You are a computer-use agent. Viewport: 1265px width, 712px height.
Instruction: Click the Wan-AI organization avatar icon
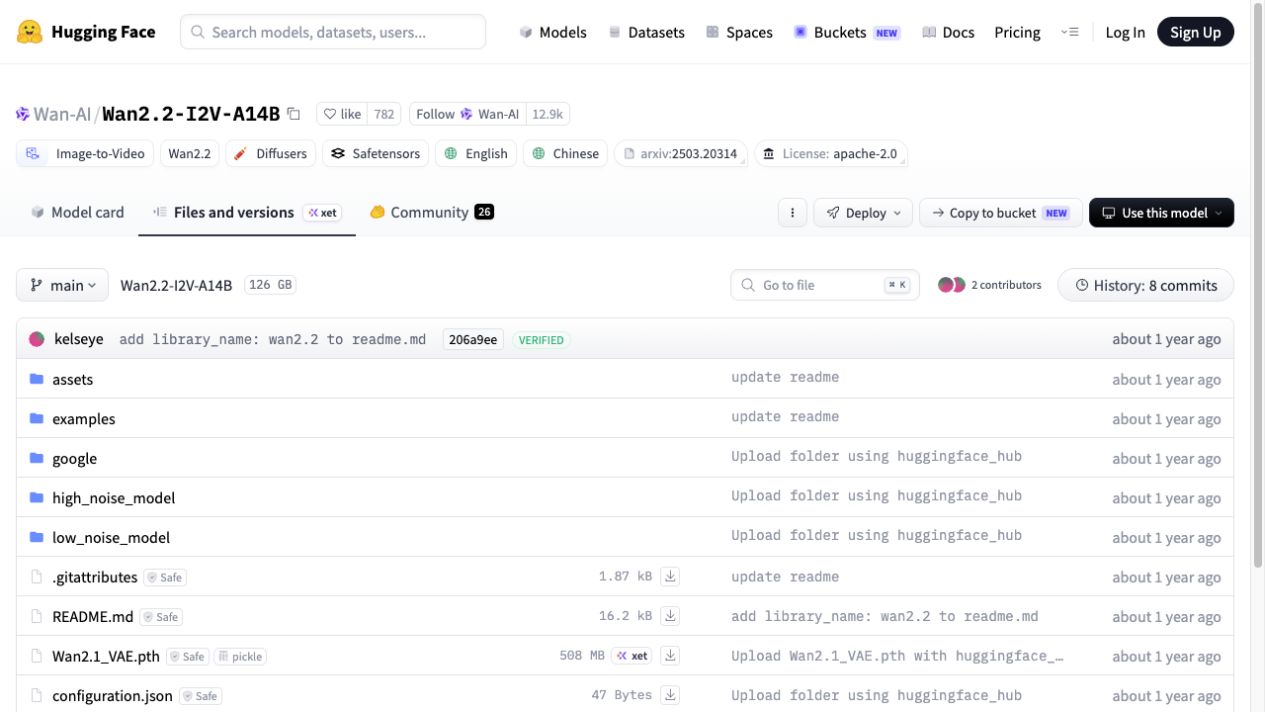(23, 114)
